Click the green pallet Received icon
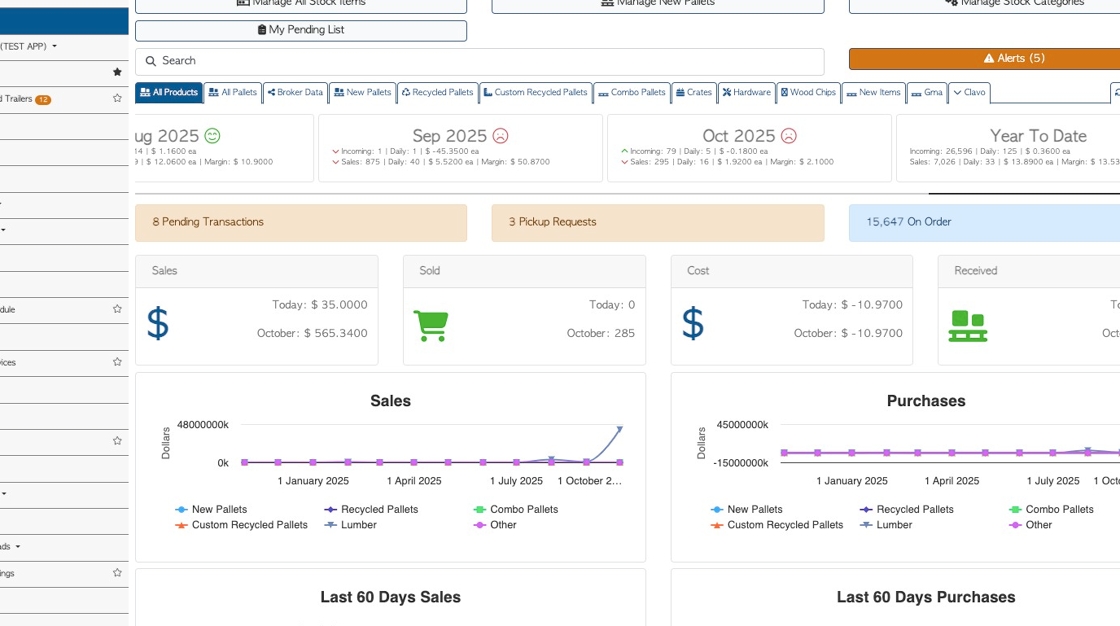Screen dimensions: 1120x626 pyautogui.click(x=967, y=325)
